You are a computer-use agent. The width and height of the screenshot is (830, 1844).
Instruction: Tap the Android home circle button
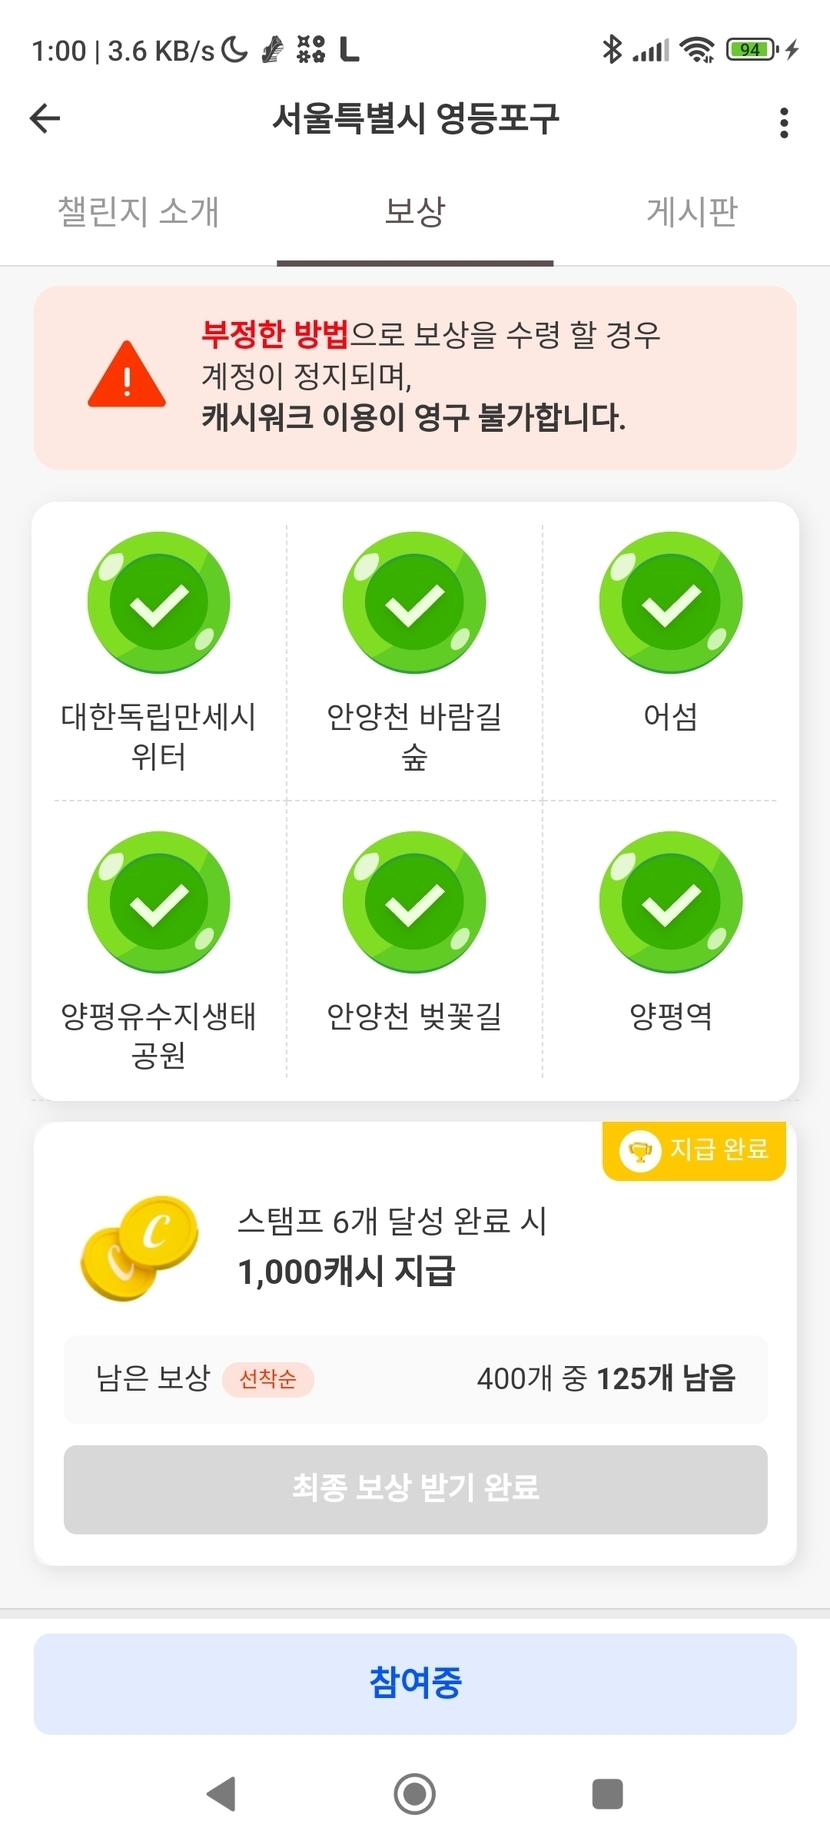click(415, 1794)
